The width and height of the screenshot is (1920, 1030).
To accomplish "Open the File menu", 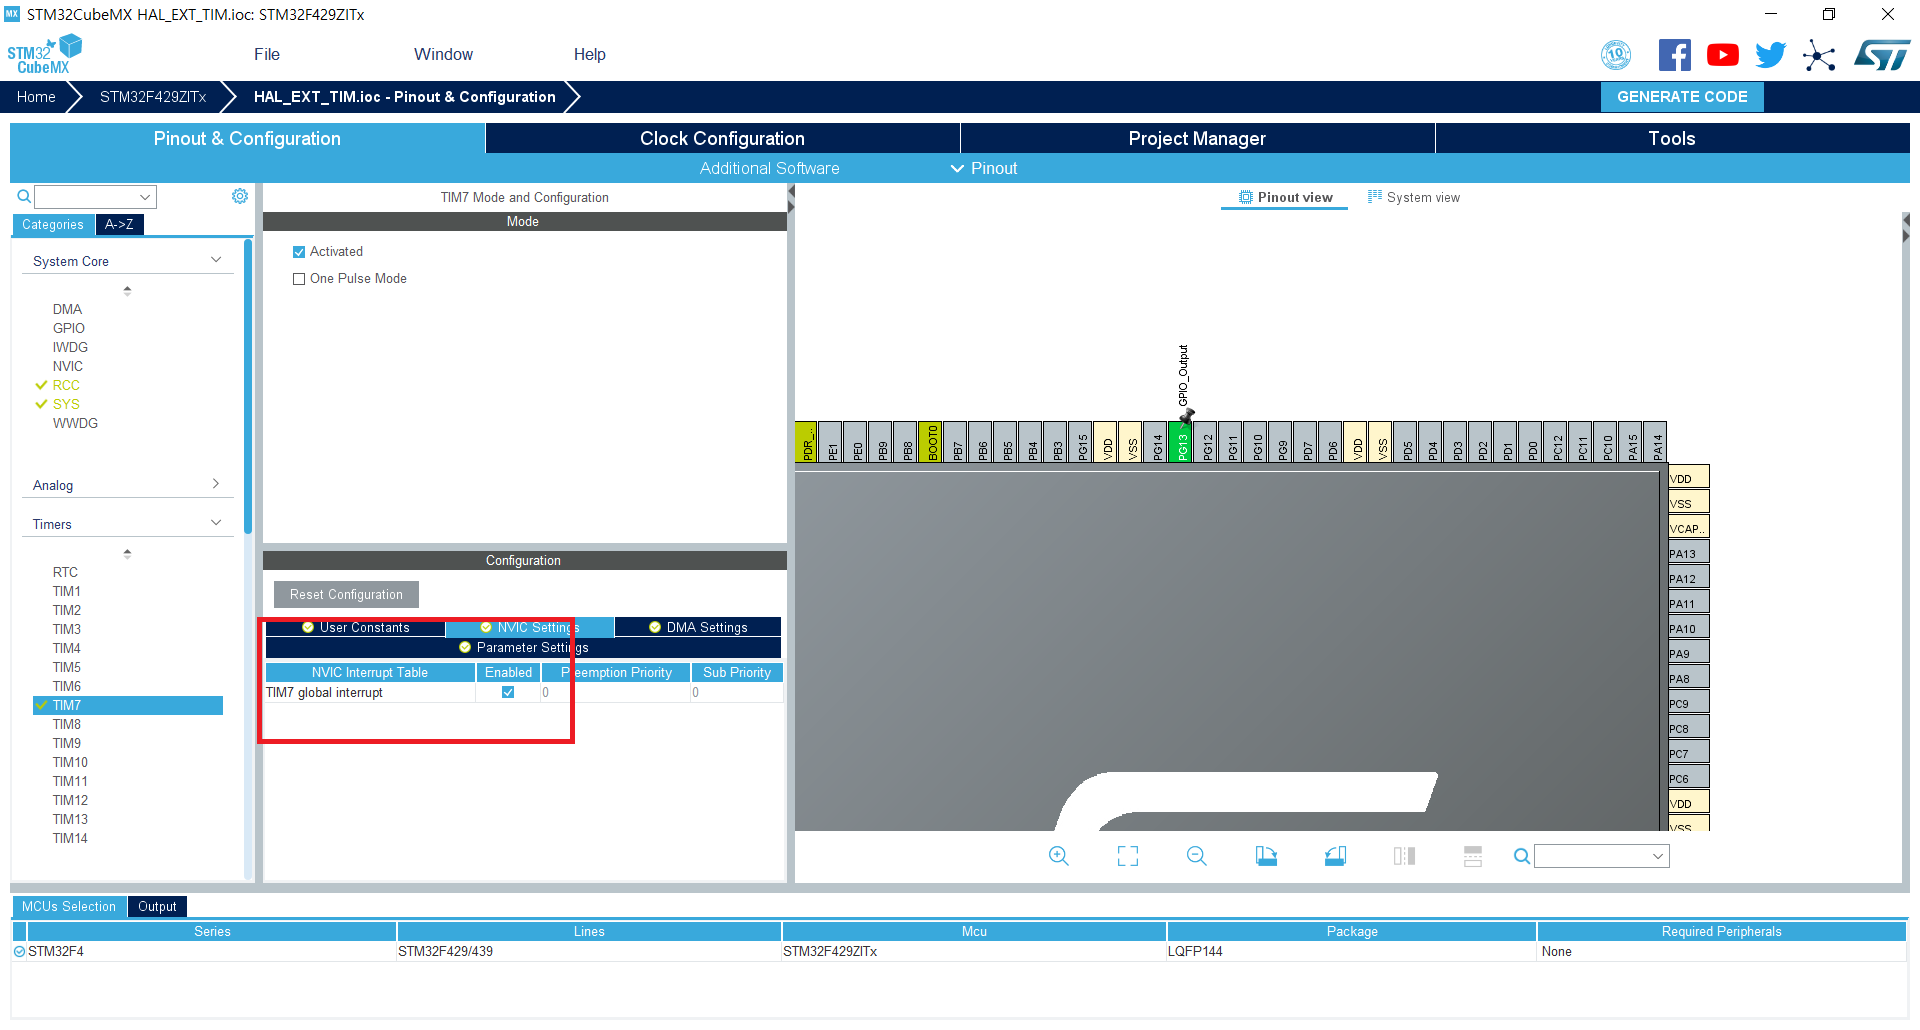I will 267,54.
